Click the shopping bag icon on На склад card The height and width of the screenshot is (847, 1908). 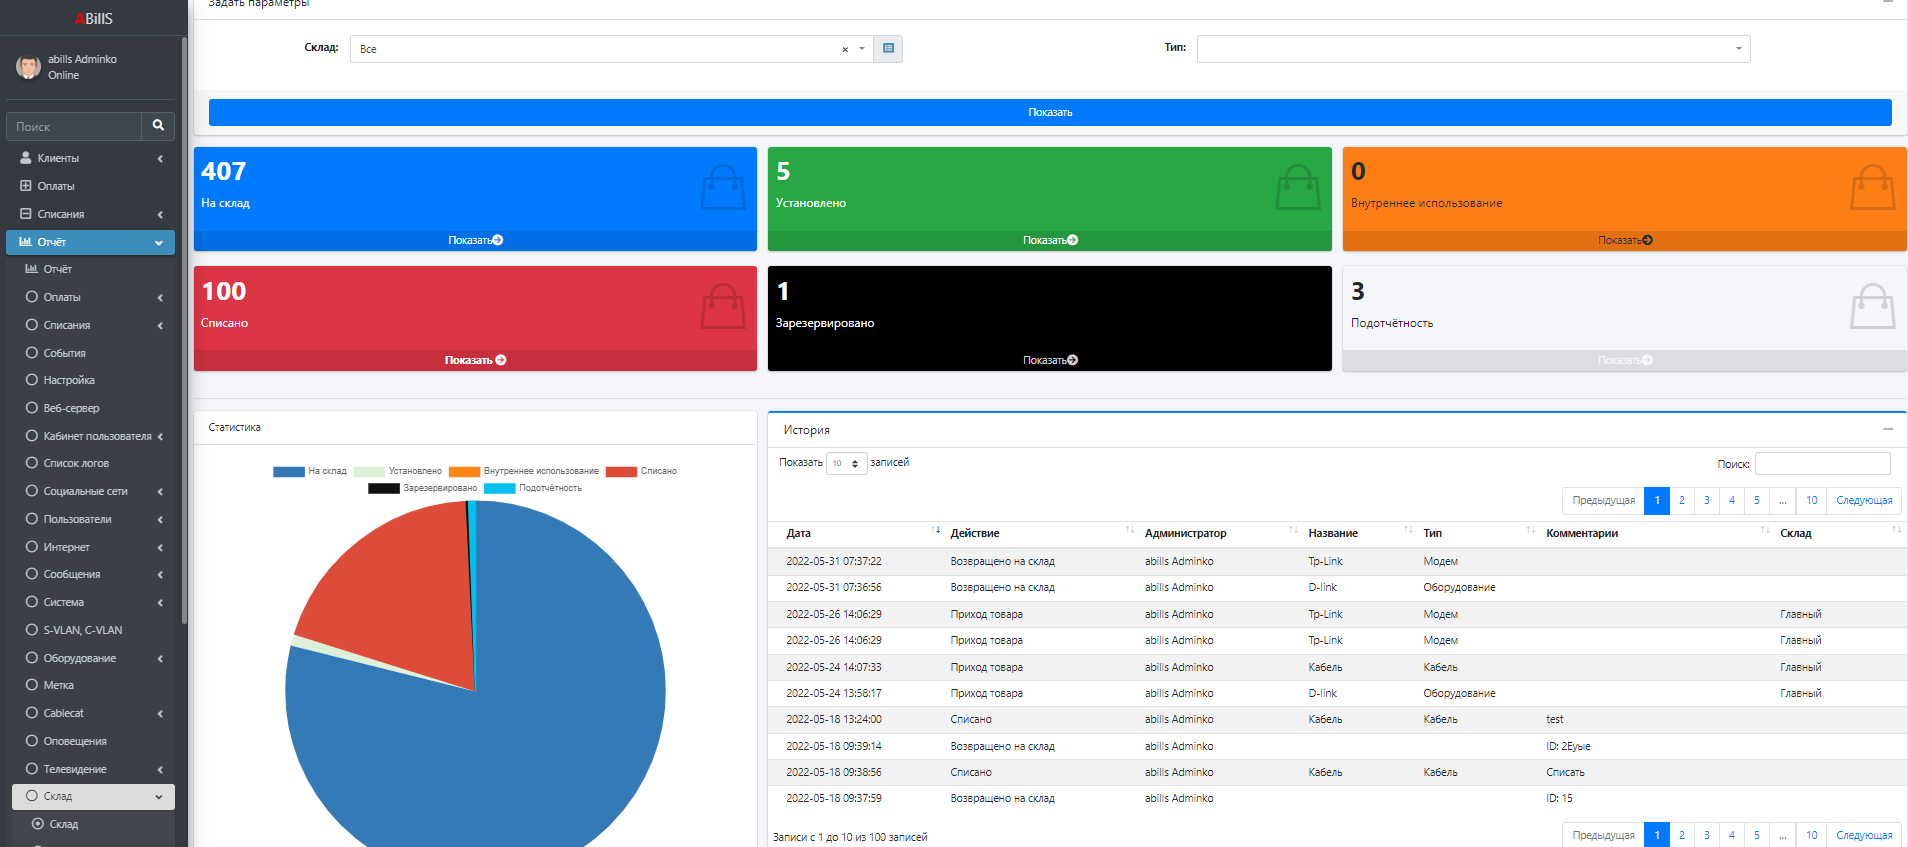[x=722, y=187]
